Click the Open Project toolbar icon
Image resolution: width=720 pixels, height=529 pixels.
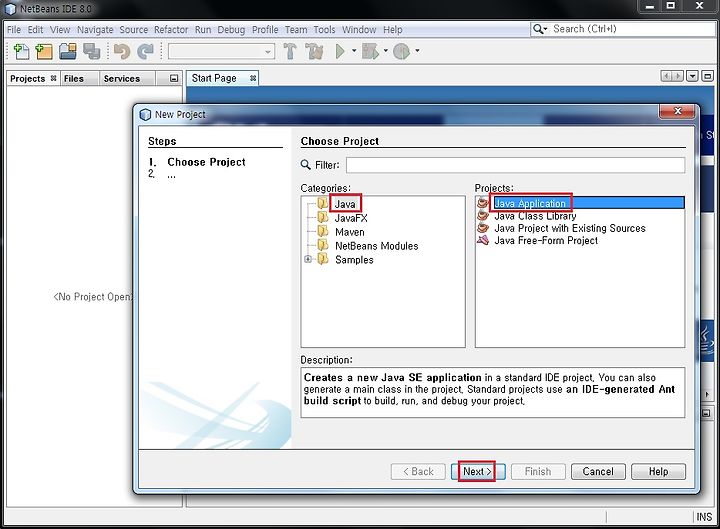coord(68,51)
